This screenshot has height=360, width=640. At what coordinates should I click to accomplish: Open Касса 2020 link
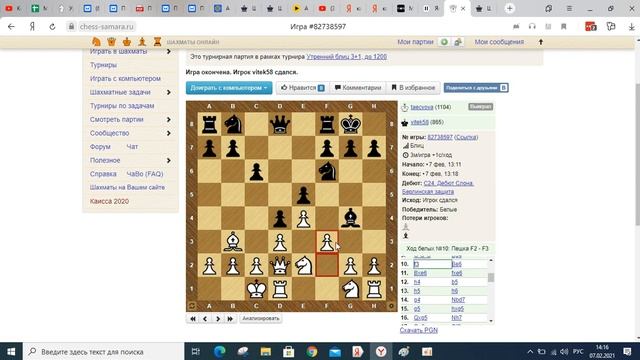[109, 201]
